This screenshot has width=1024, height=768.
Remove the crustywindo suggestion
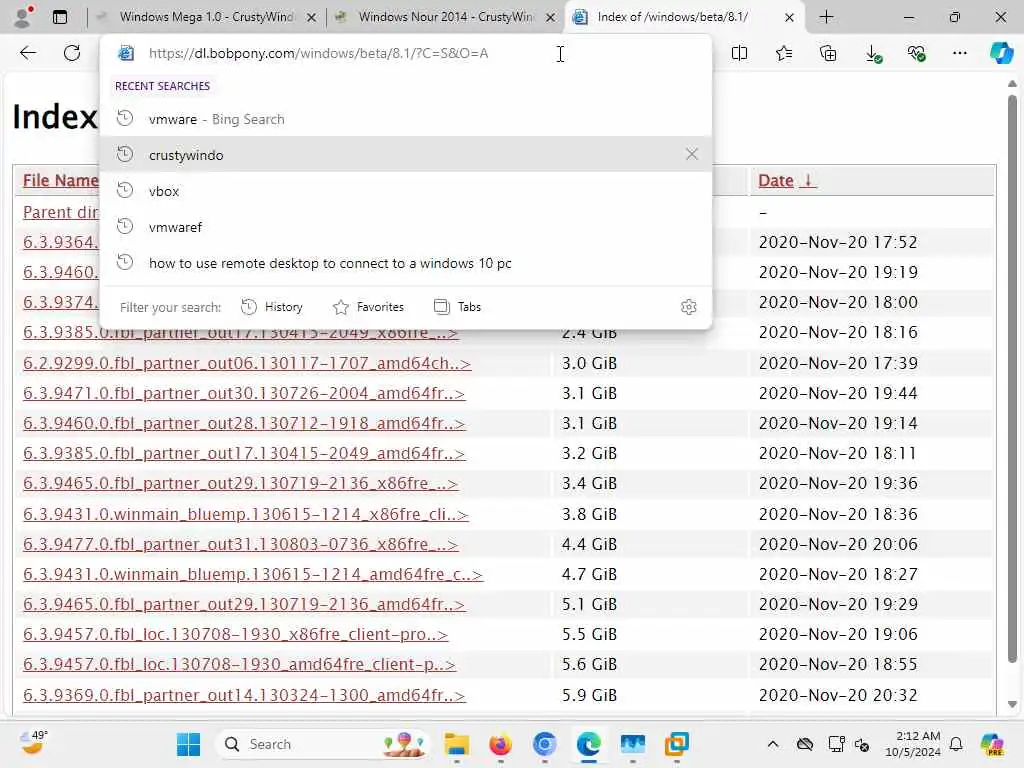click(x=692, y=154)
